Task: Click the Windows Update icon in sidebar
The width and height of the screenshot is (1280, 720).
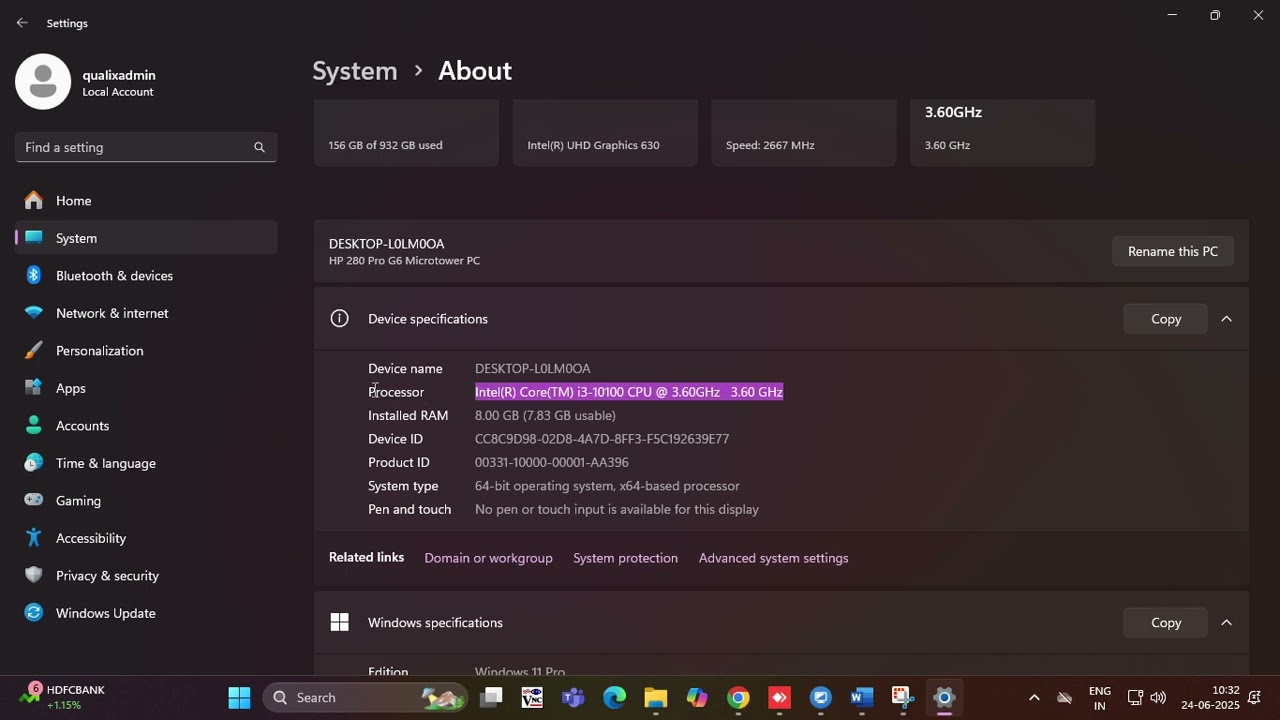Action: pyautogui.click(x=34, y=613)
